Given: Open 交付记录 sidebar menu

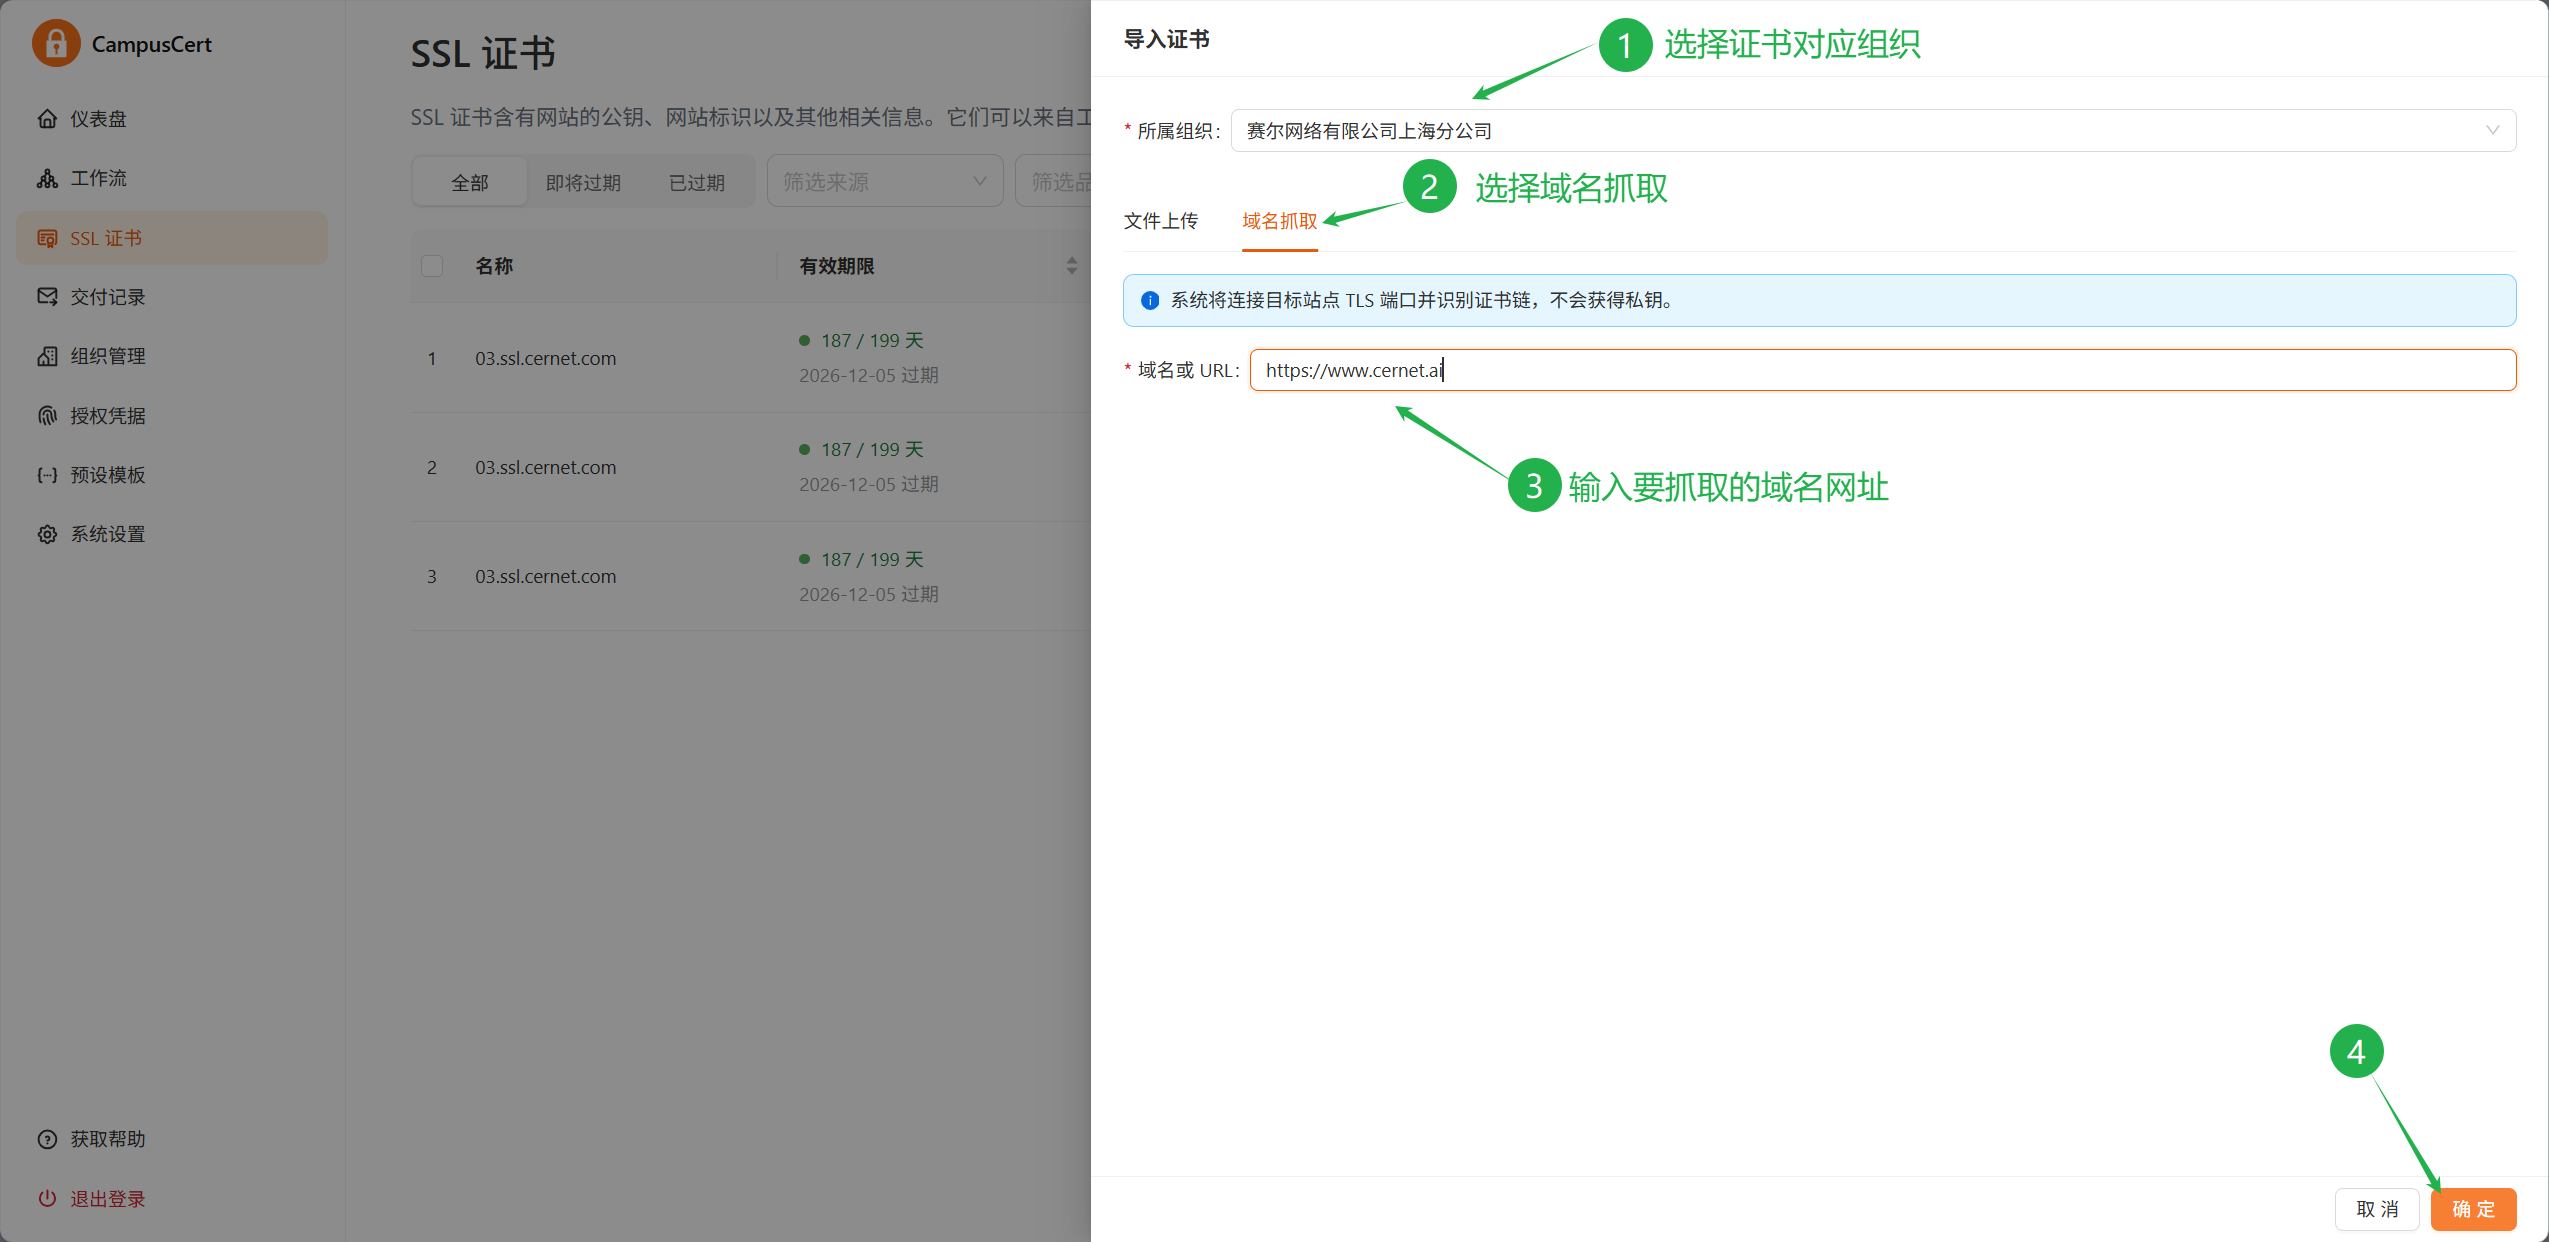Looking at the screenshot, I should pyautogui.click(x=172, y=297).
